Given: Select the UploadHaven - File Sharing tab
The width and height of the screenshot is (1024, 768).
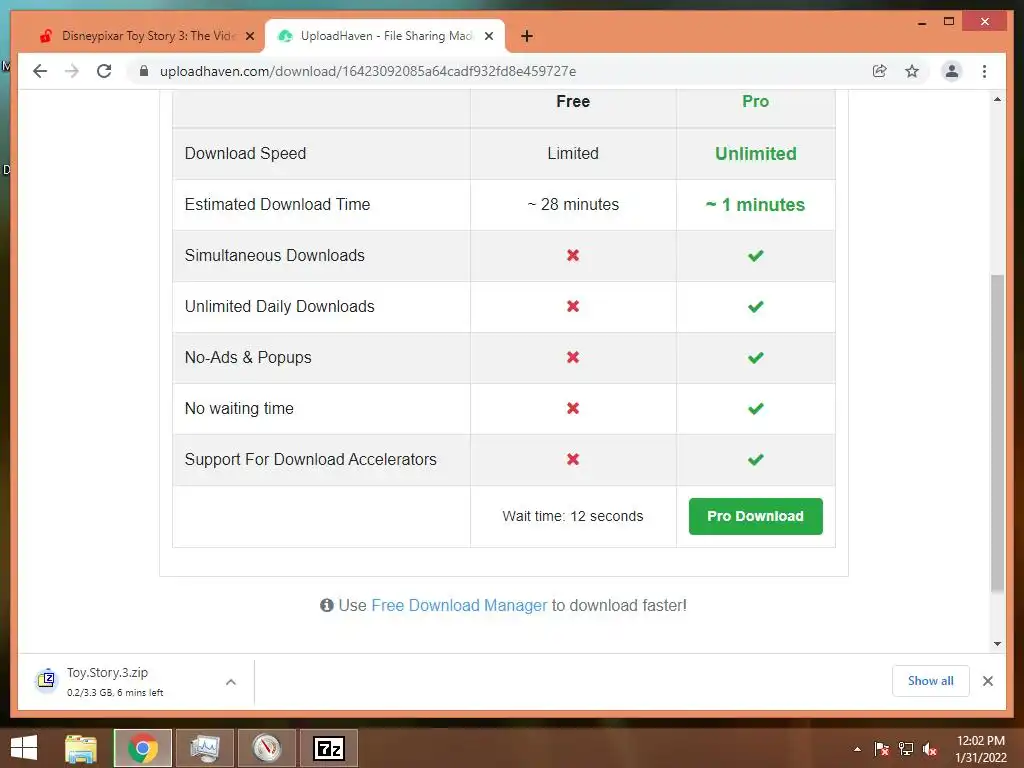Looking at the screenshot, I should pyautogui.click(x=385, y=36).
